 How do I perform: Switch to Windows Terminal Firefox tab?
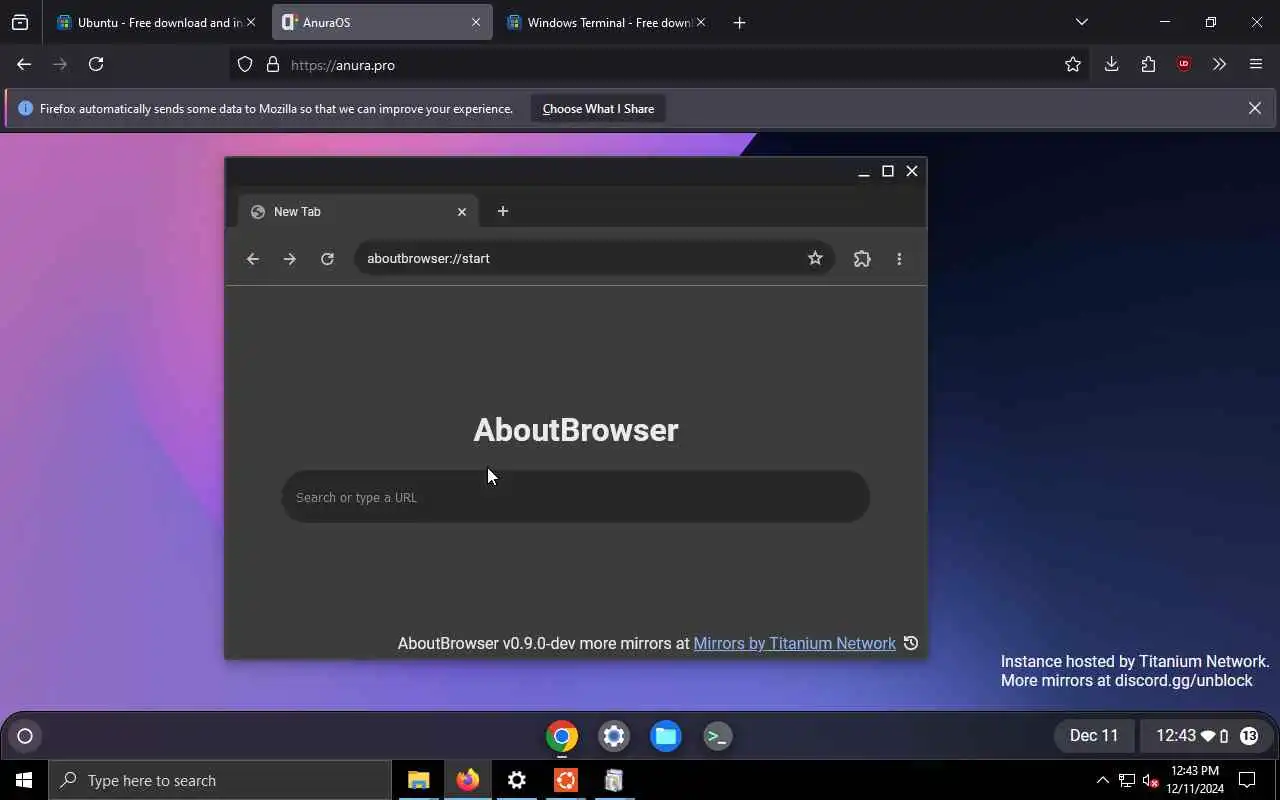coord(607,22)
